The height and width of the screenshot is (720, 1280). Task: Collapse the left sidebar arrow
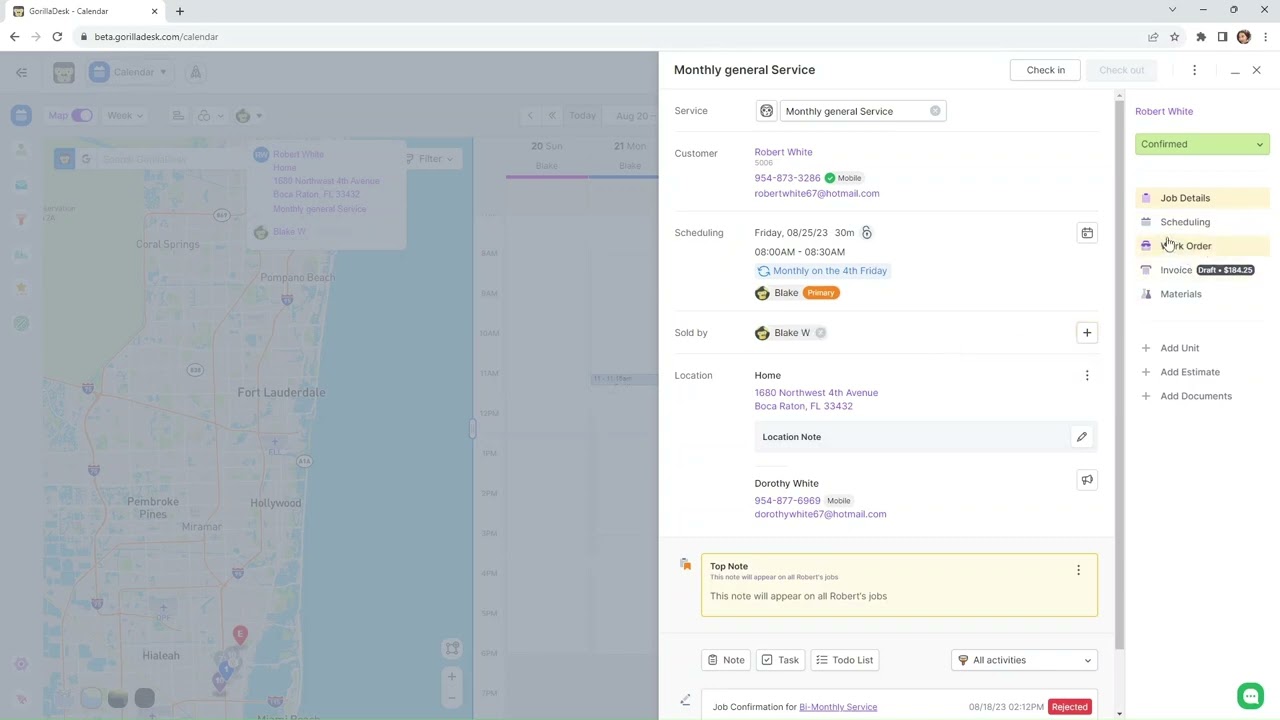(21, 72)
